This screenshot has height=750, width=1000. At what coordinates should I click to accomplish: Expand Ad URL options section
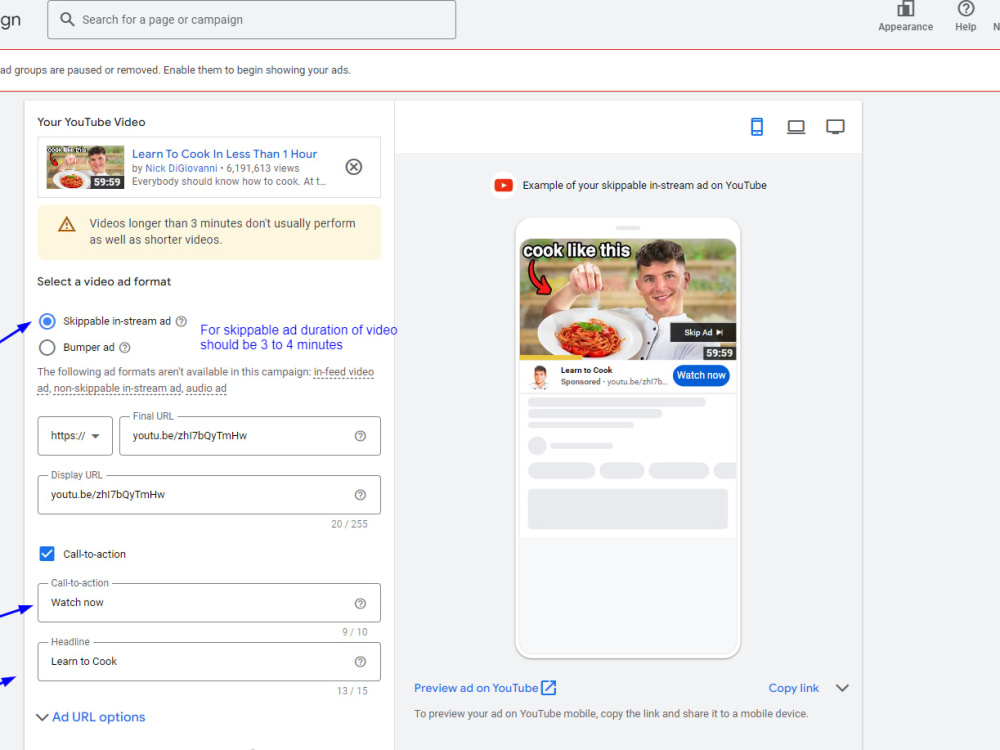pos(91,717)
